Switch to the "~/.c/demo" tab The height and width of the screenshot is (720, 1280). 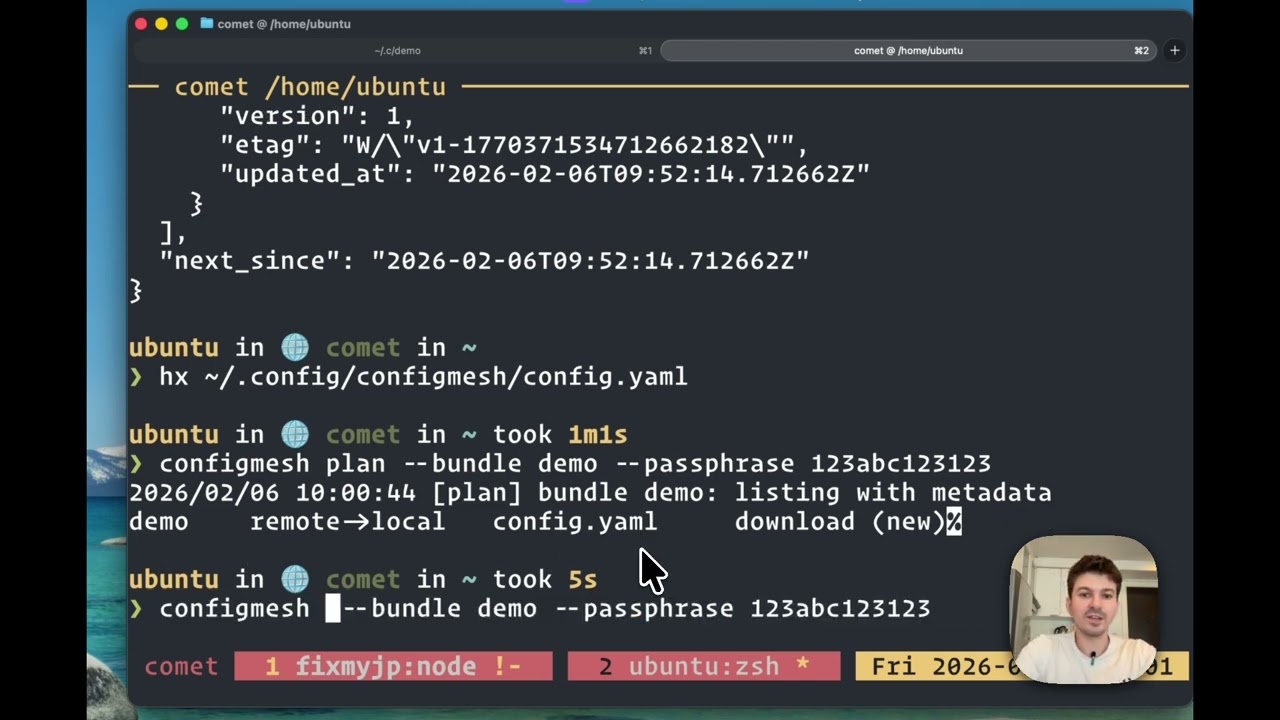tap(397, 50)
